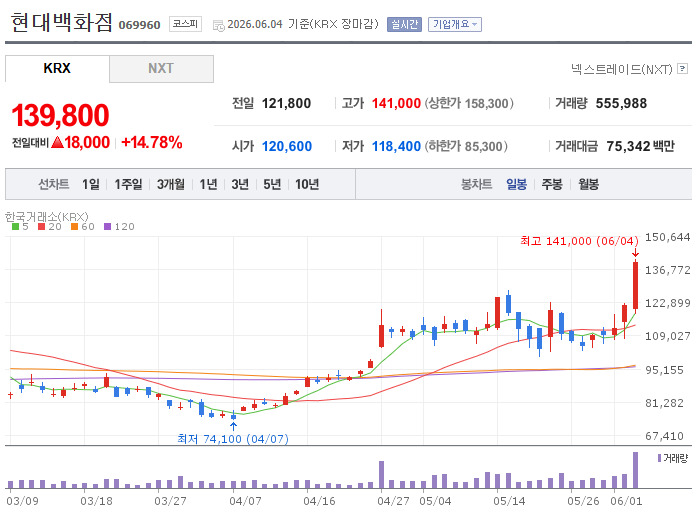Open the NXT help question-mark icon
The height and width of the screenshot is (514, 692).
(682, 68)
